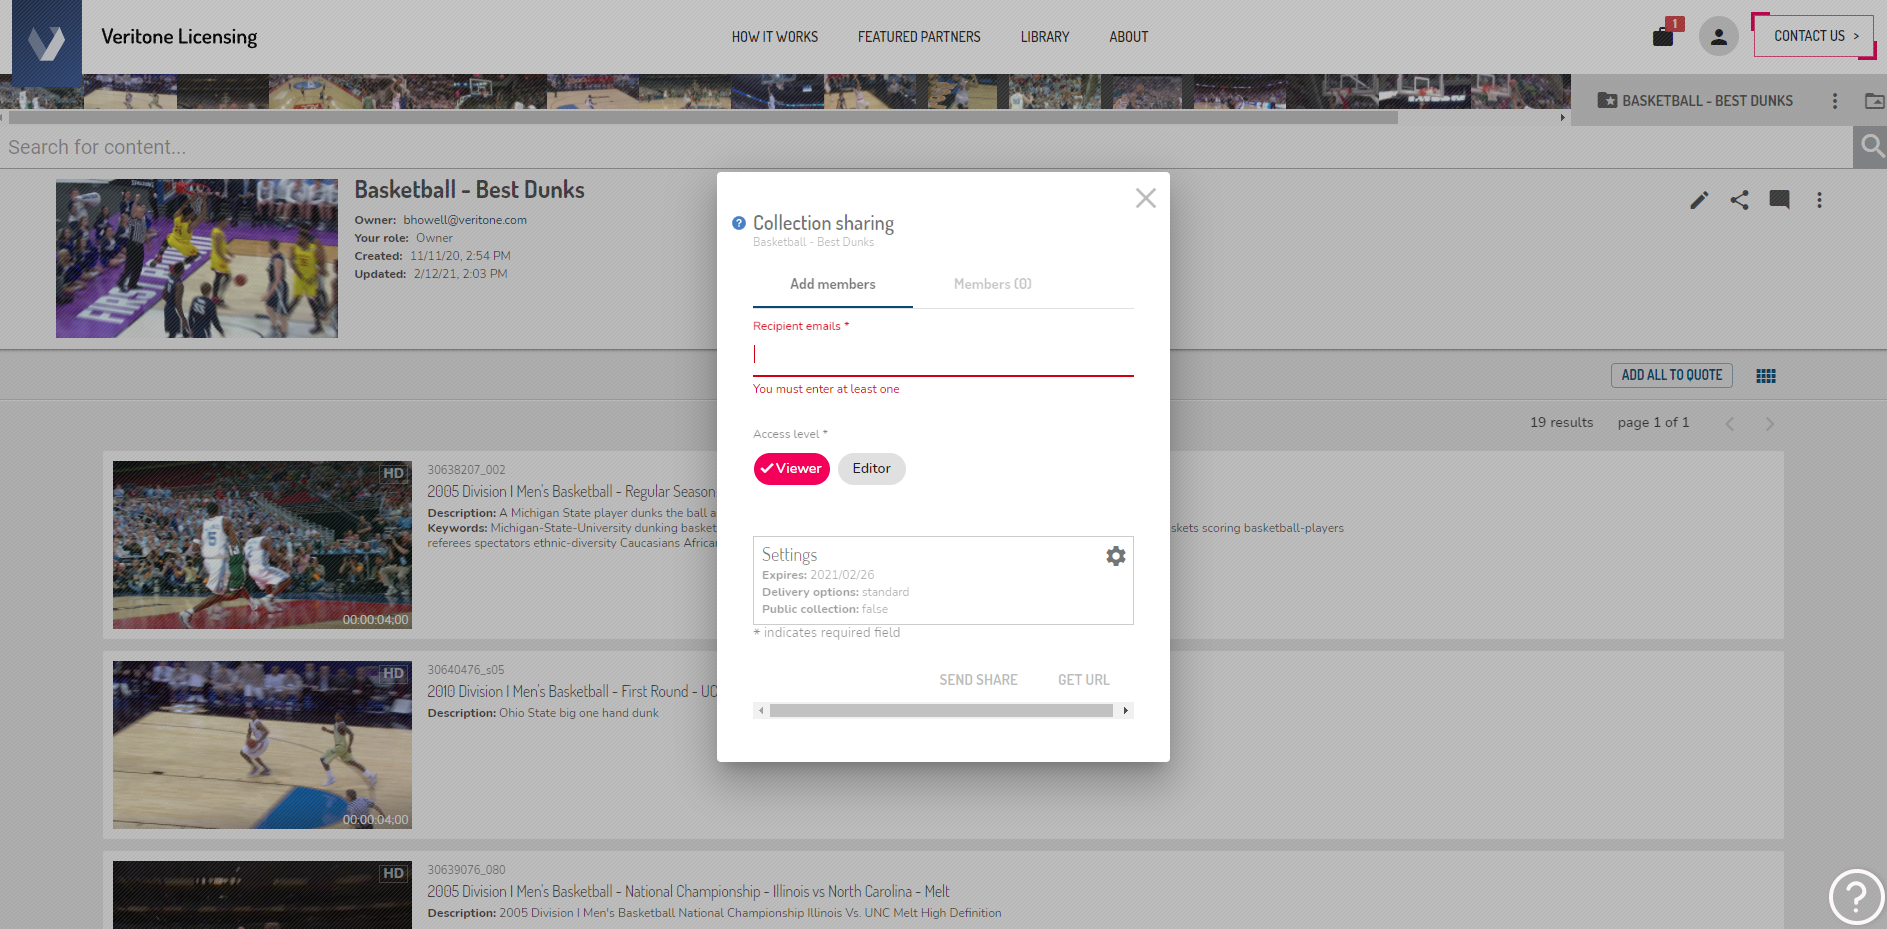
Task: Open the sharing Settings gear icon
Action: (1116, 556)
